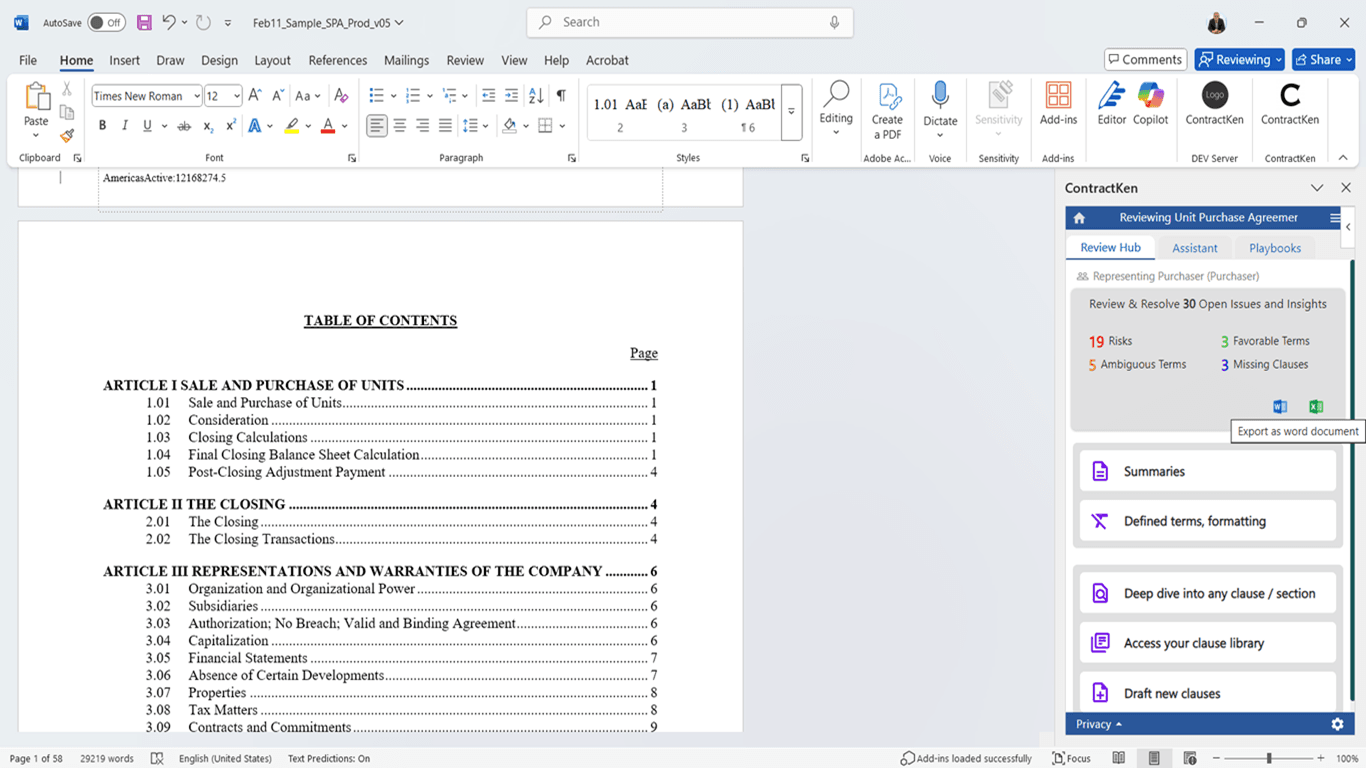Collapse the ribbon chevron
This screenshot has width=1366, height=768.
(1343, 157)
